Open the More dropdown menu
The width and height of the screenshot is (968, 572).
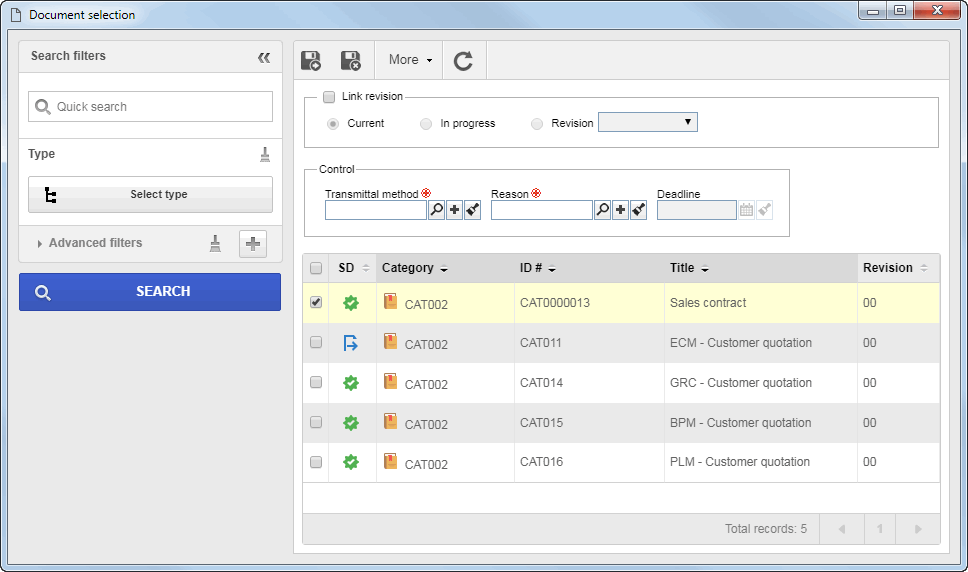coord(410,60)
